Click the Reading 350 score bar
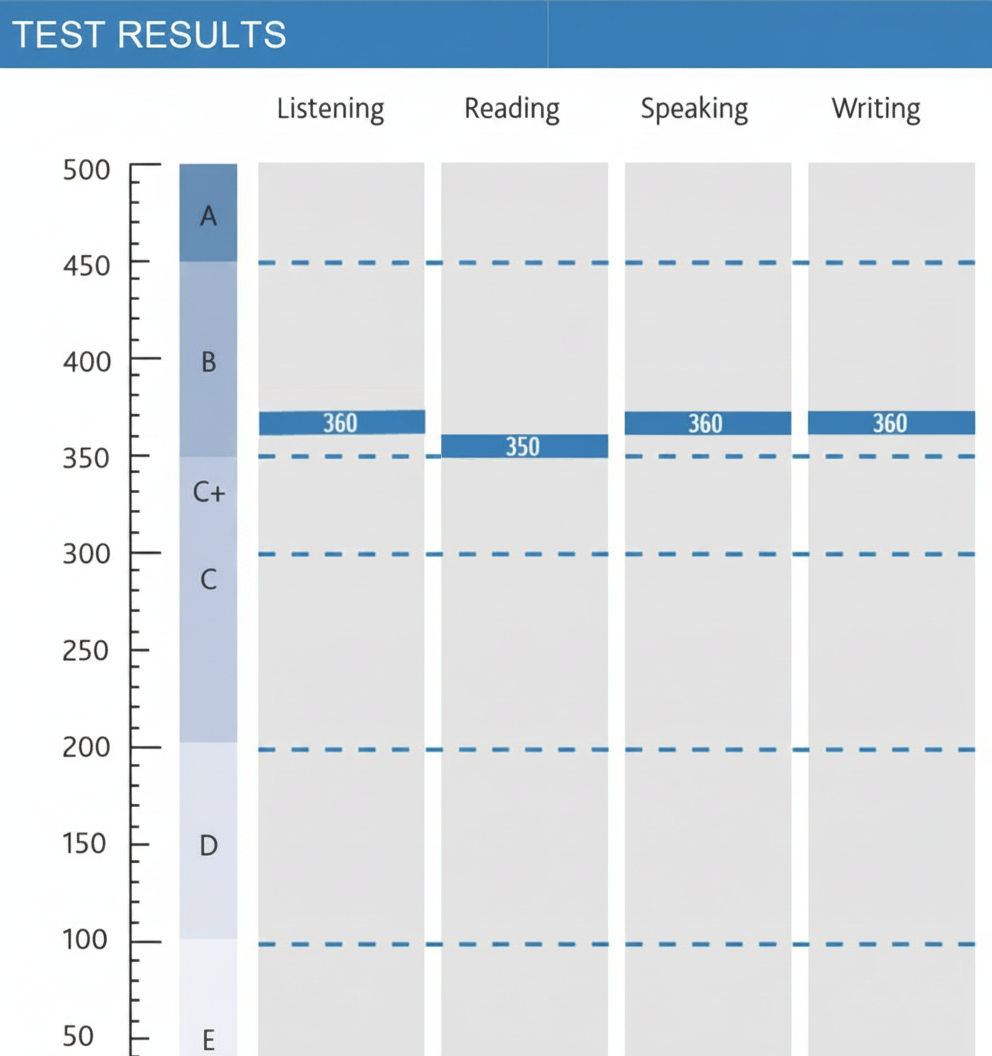The height and width of the screenshot is (1056, 992). [x=523, y=446]
